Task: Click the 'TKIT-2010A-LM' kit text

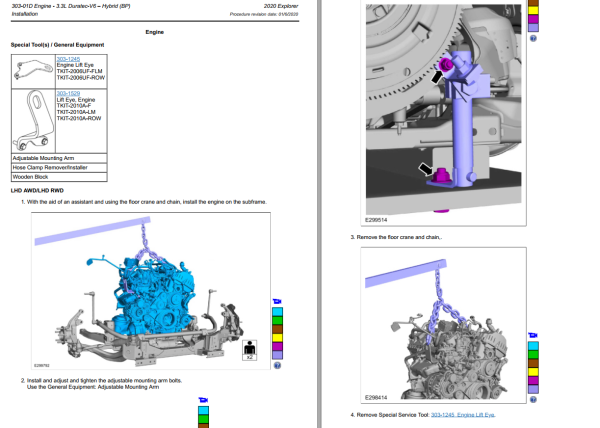Action: coord(76,112)
